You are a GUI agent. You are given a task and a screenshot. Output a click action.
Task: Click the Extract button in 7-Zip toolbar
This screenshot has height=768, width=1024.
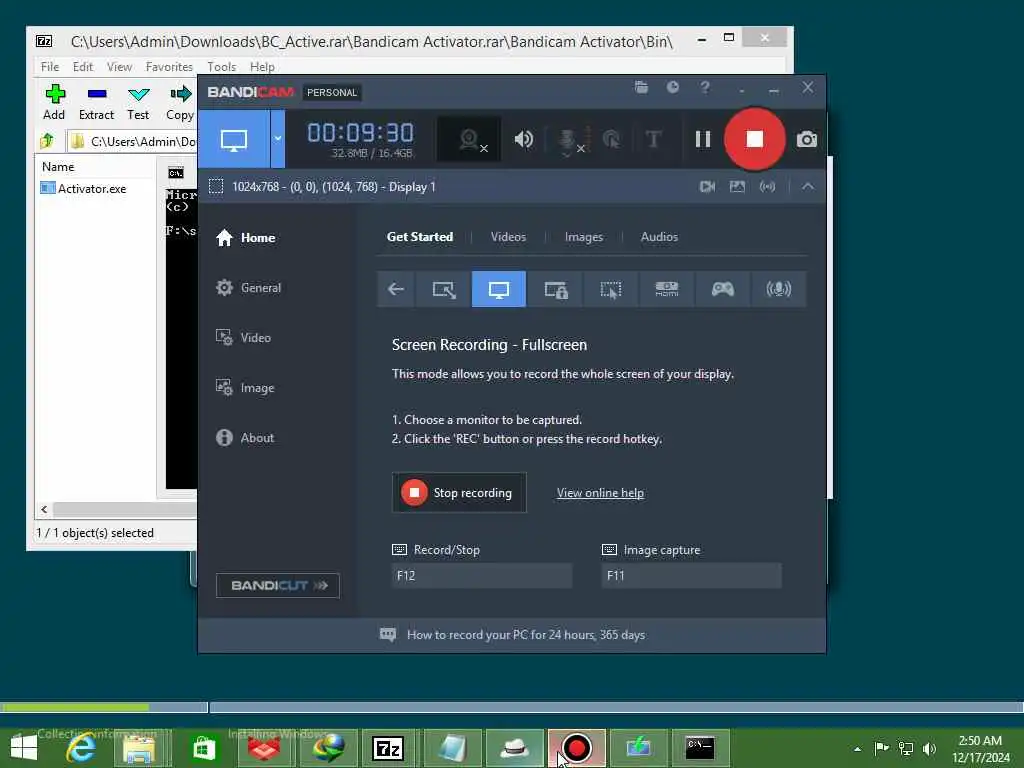97,103
